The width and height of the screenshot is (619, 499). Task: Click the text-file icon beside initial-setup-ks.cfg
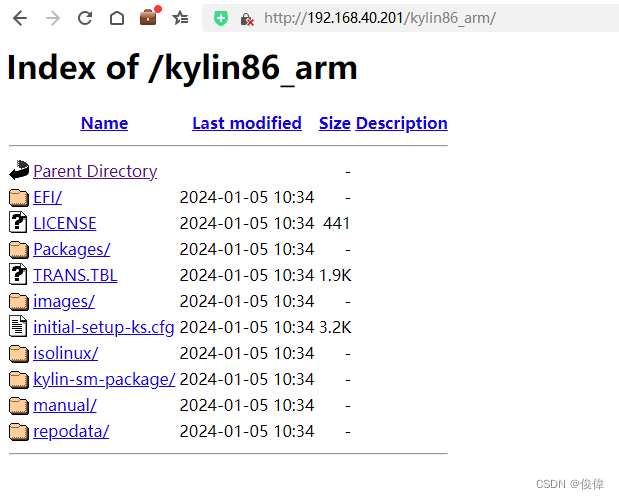pos(18,326)
